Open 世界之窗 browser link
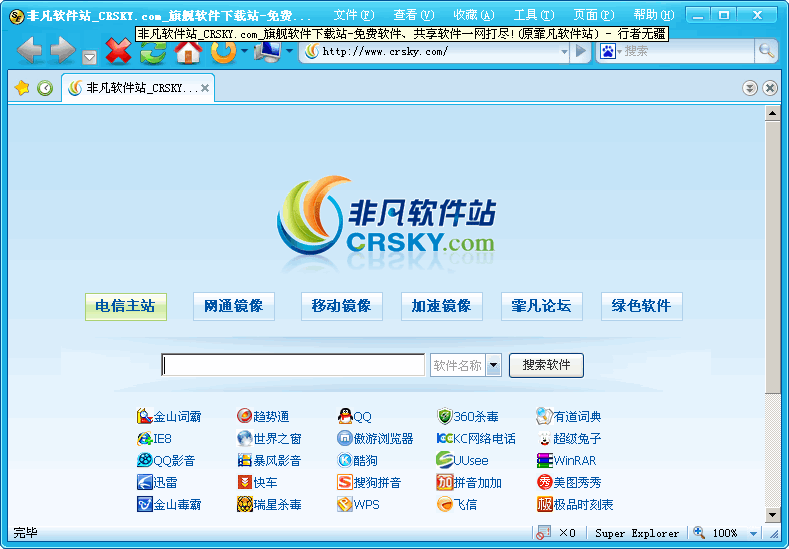Viewport: 789px width, 549px height. tap(269, 438)
